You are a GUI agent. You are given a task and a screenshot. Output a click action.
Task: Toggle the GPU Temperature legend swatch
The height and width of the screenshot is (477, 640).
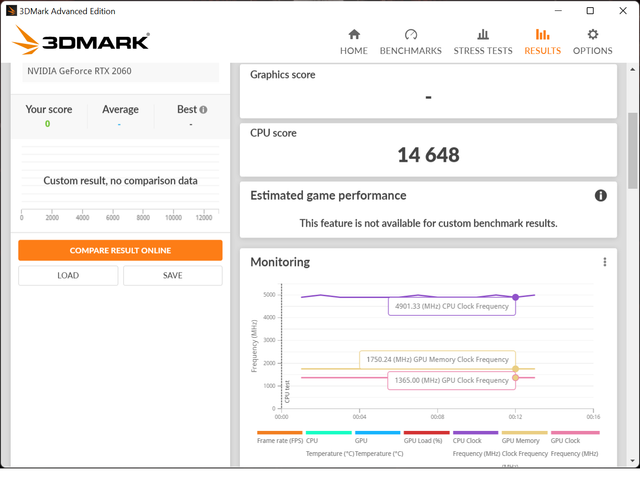point(378,433)
